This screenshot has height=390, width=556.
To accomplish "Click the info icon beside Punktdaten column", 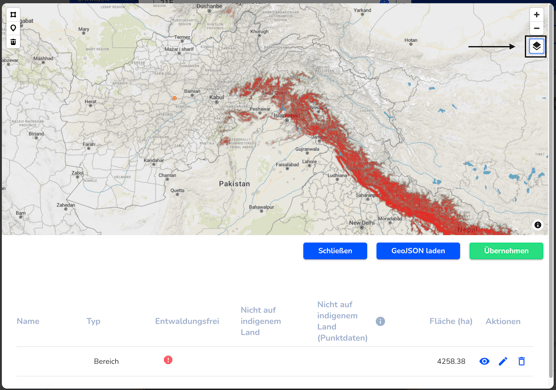I will (x=380, y=321).
